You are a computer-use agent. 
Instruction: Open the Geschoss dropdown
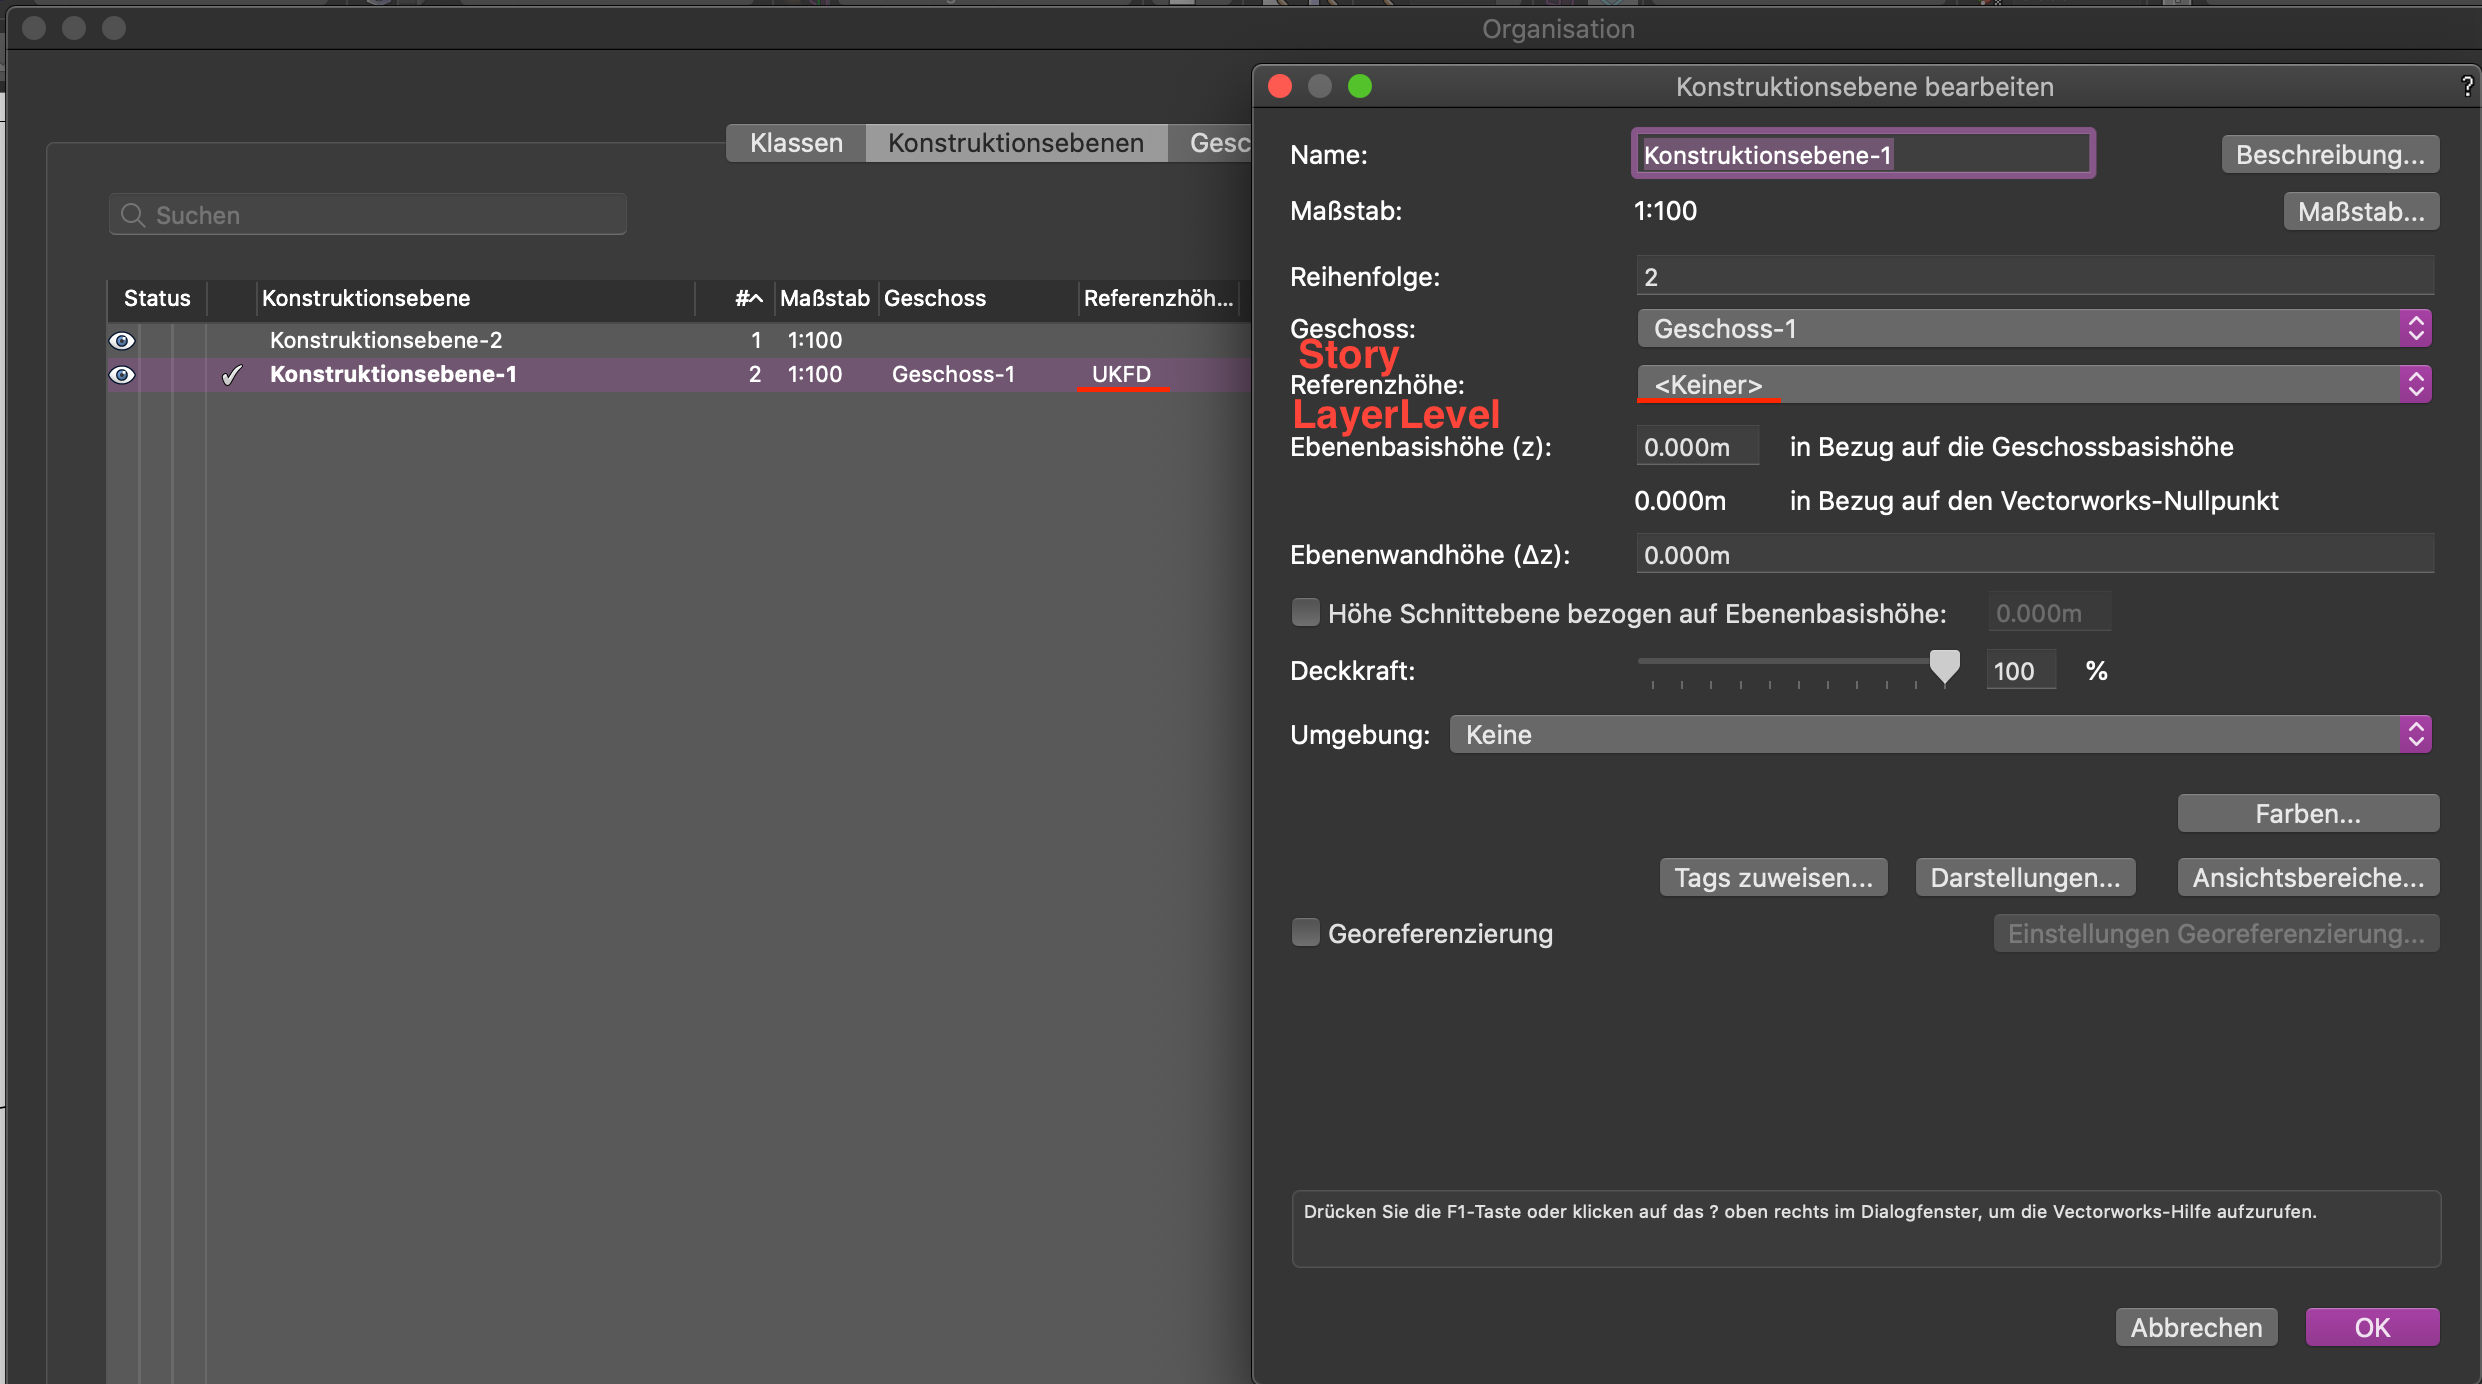click(x=2034, y=329)
